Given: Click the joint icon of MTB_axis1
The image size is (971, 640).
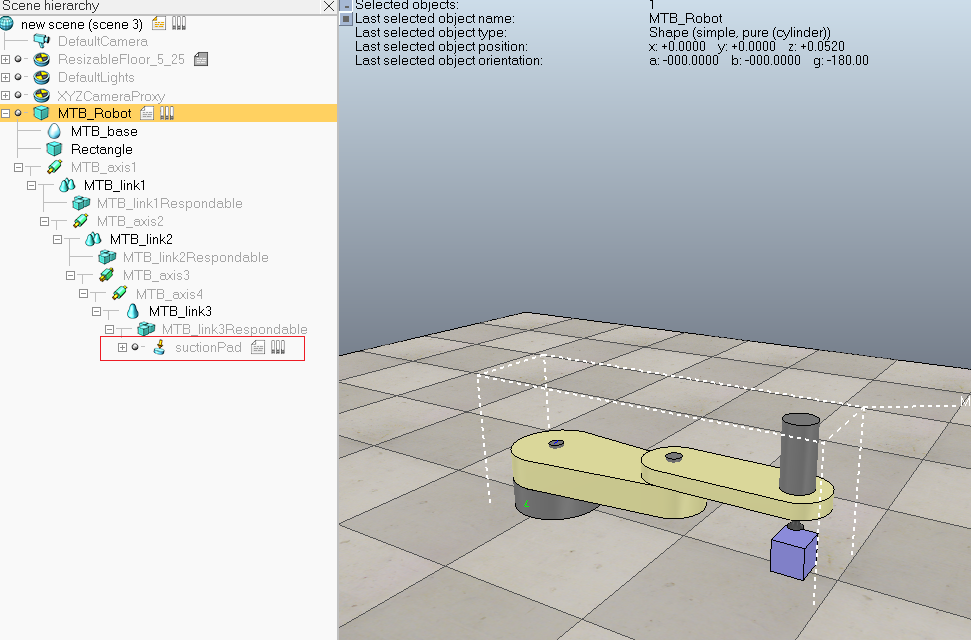Looking at the screenshot, I should (54, 167).
